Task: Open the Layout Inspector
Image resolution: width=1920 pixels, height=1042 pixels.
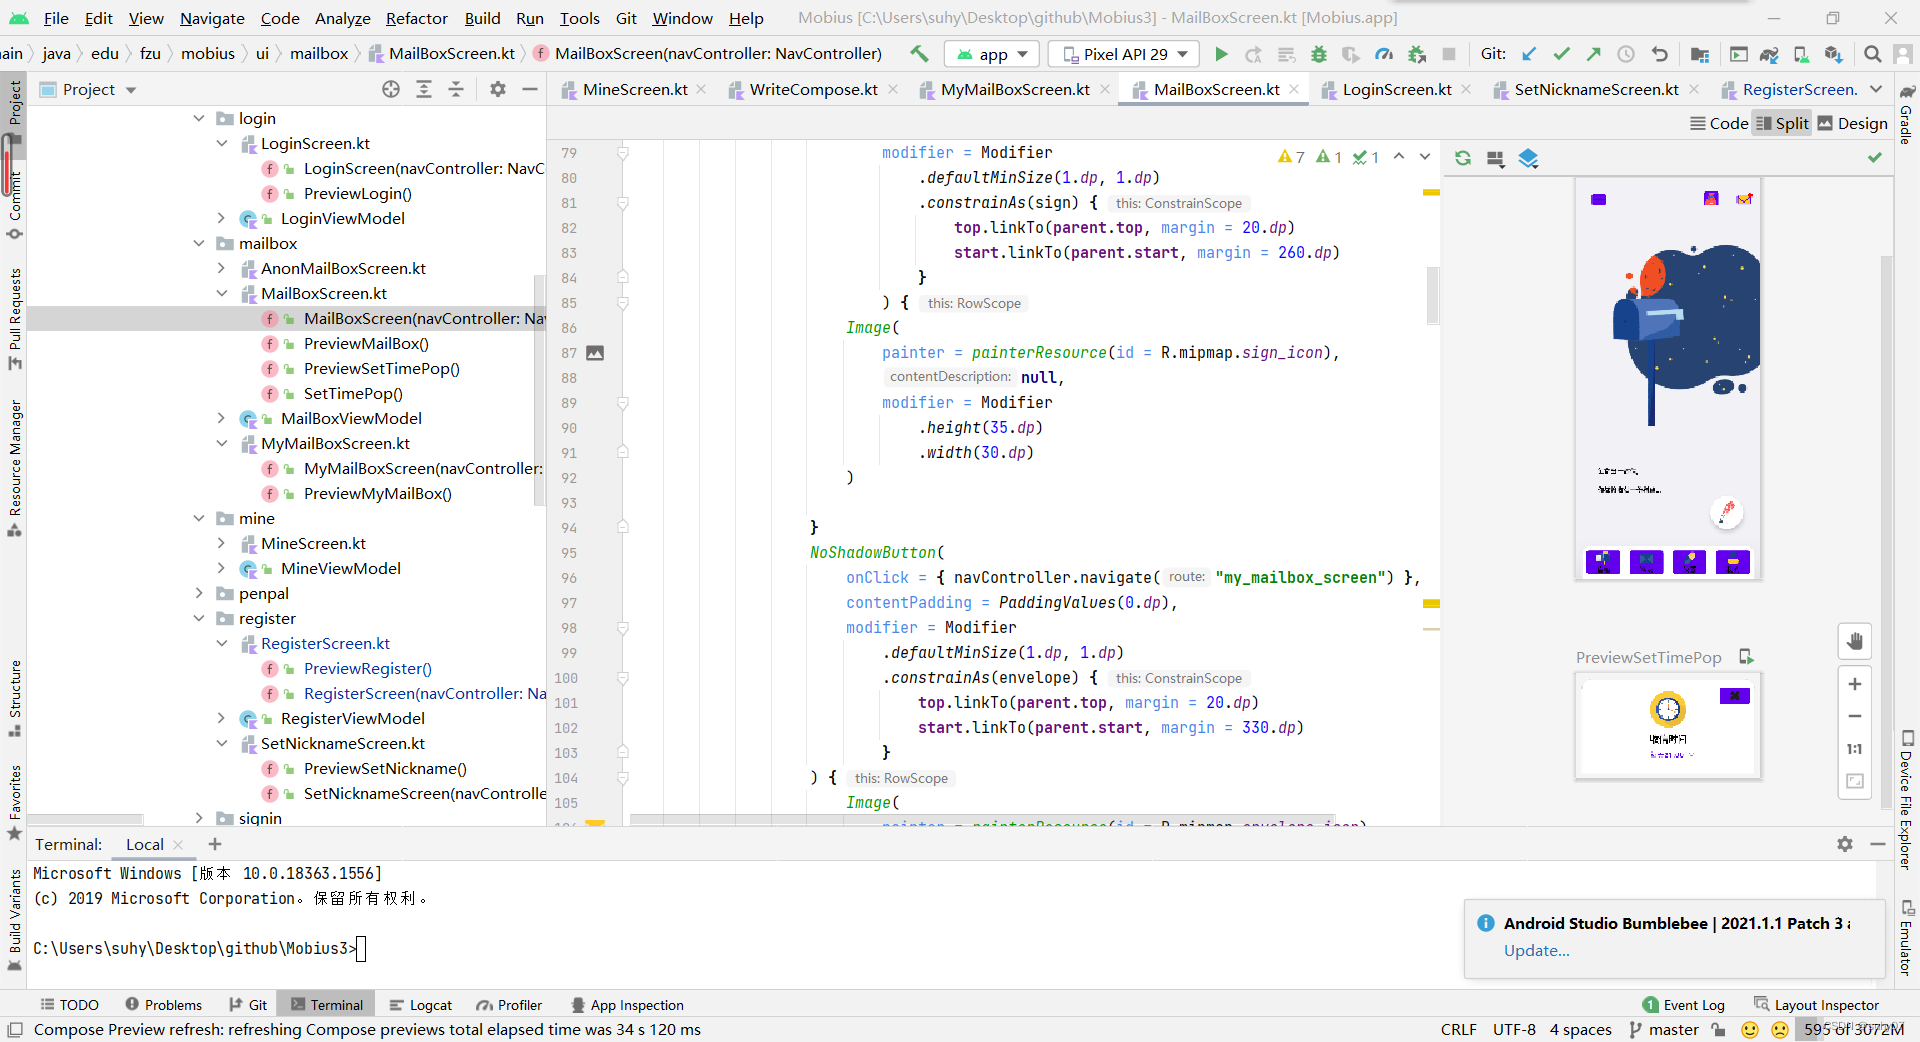Action: pos(1816,1005)
